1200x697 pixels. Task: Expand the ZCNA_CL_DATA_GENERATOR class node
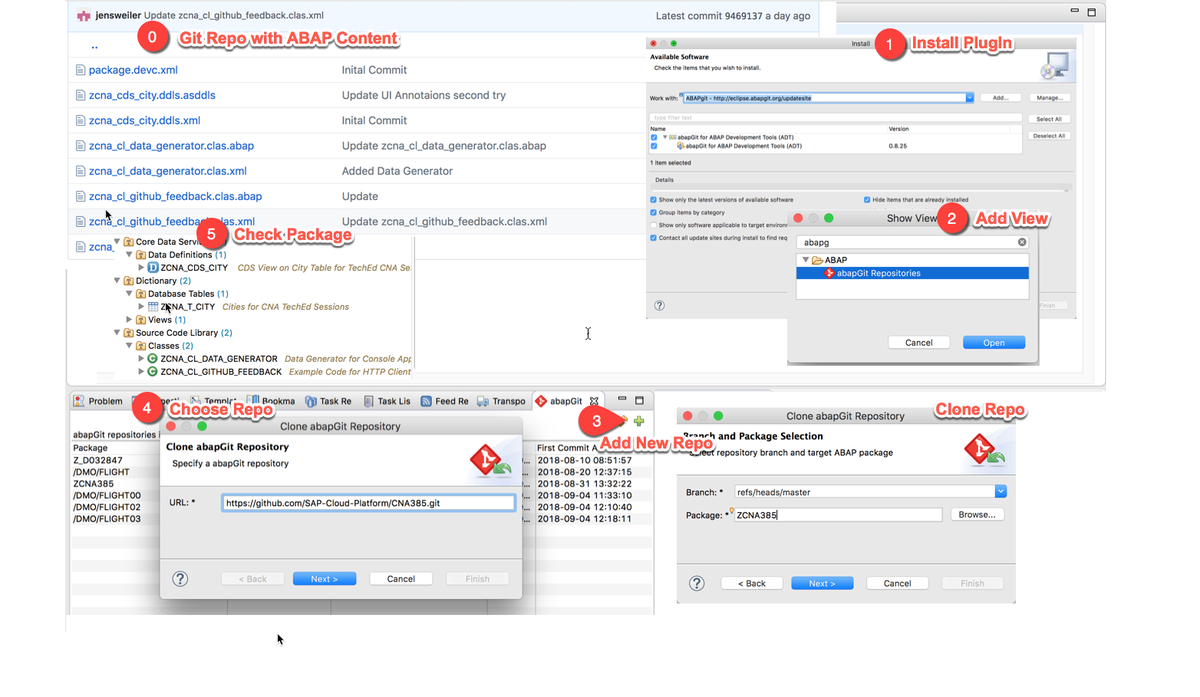tap(141, 359)
